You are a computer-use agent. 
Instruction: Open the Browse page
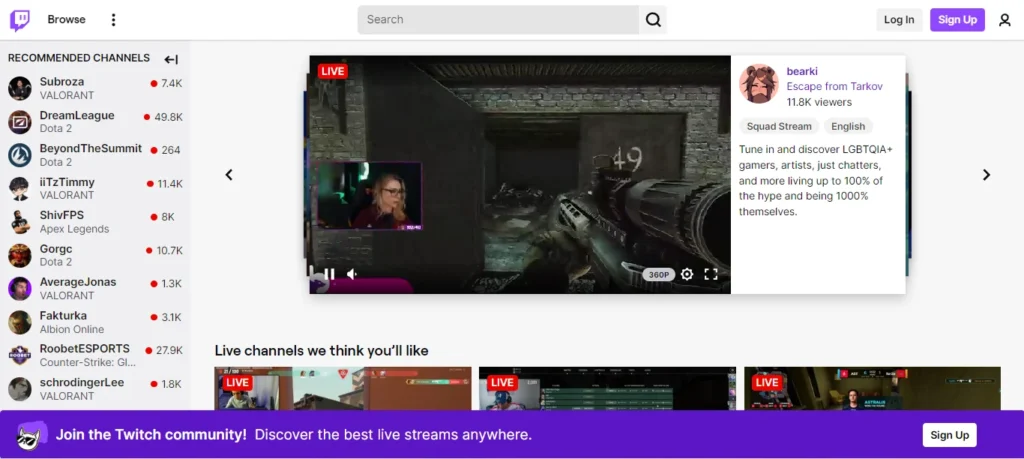click(66, 20)
